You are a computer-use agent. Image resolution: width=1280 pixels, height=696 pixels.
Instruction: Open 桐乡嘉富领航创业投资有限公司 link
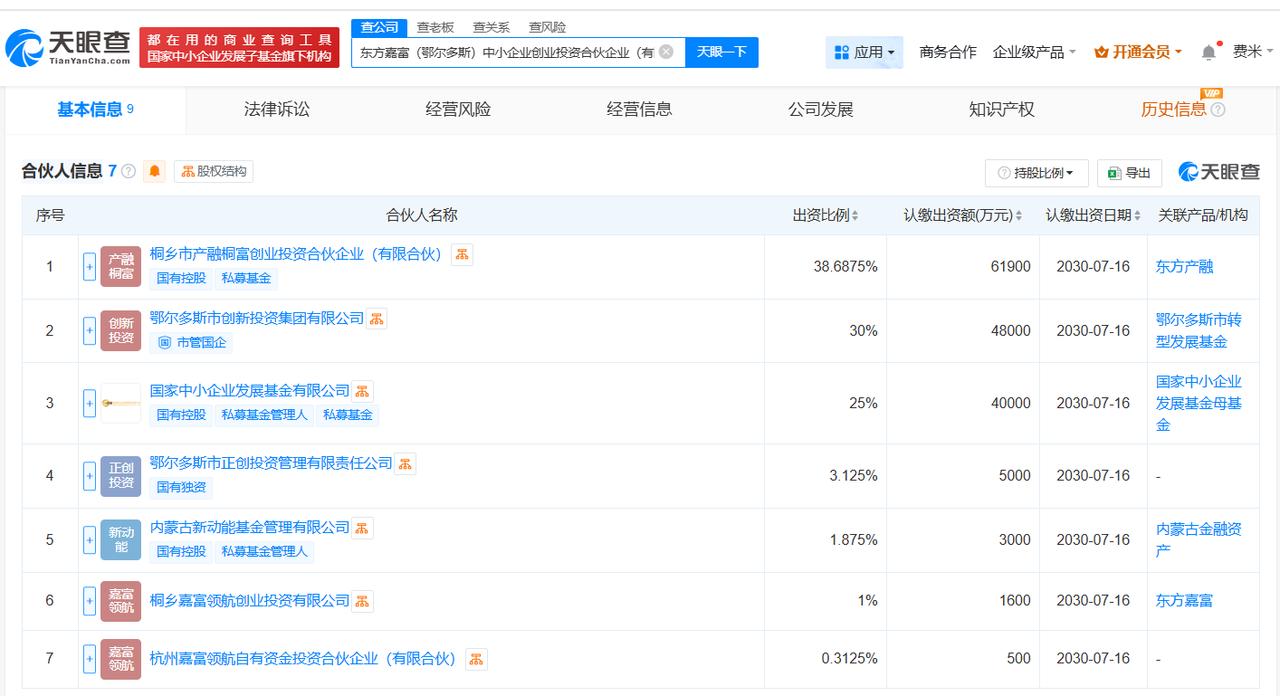coord(250,601)
